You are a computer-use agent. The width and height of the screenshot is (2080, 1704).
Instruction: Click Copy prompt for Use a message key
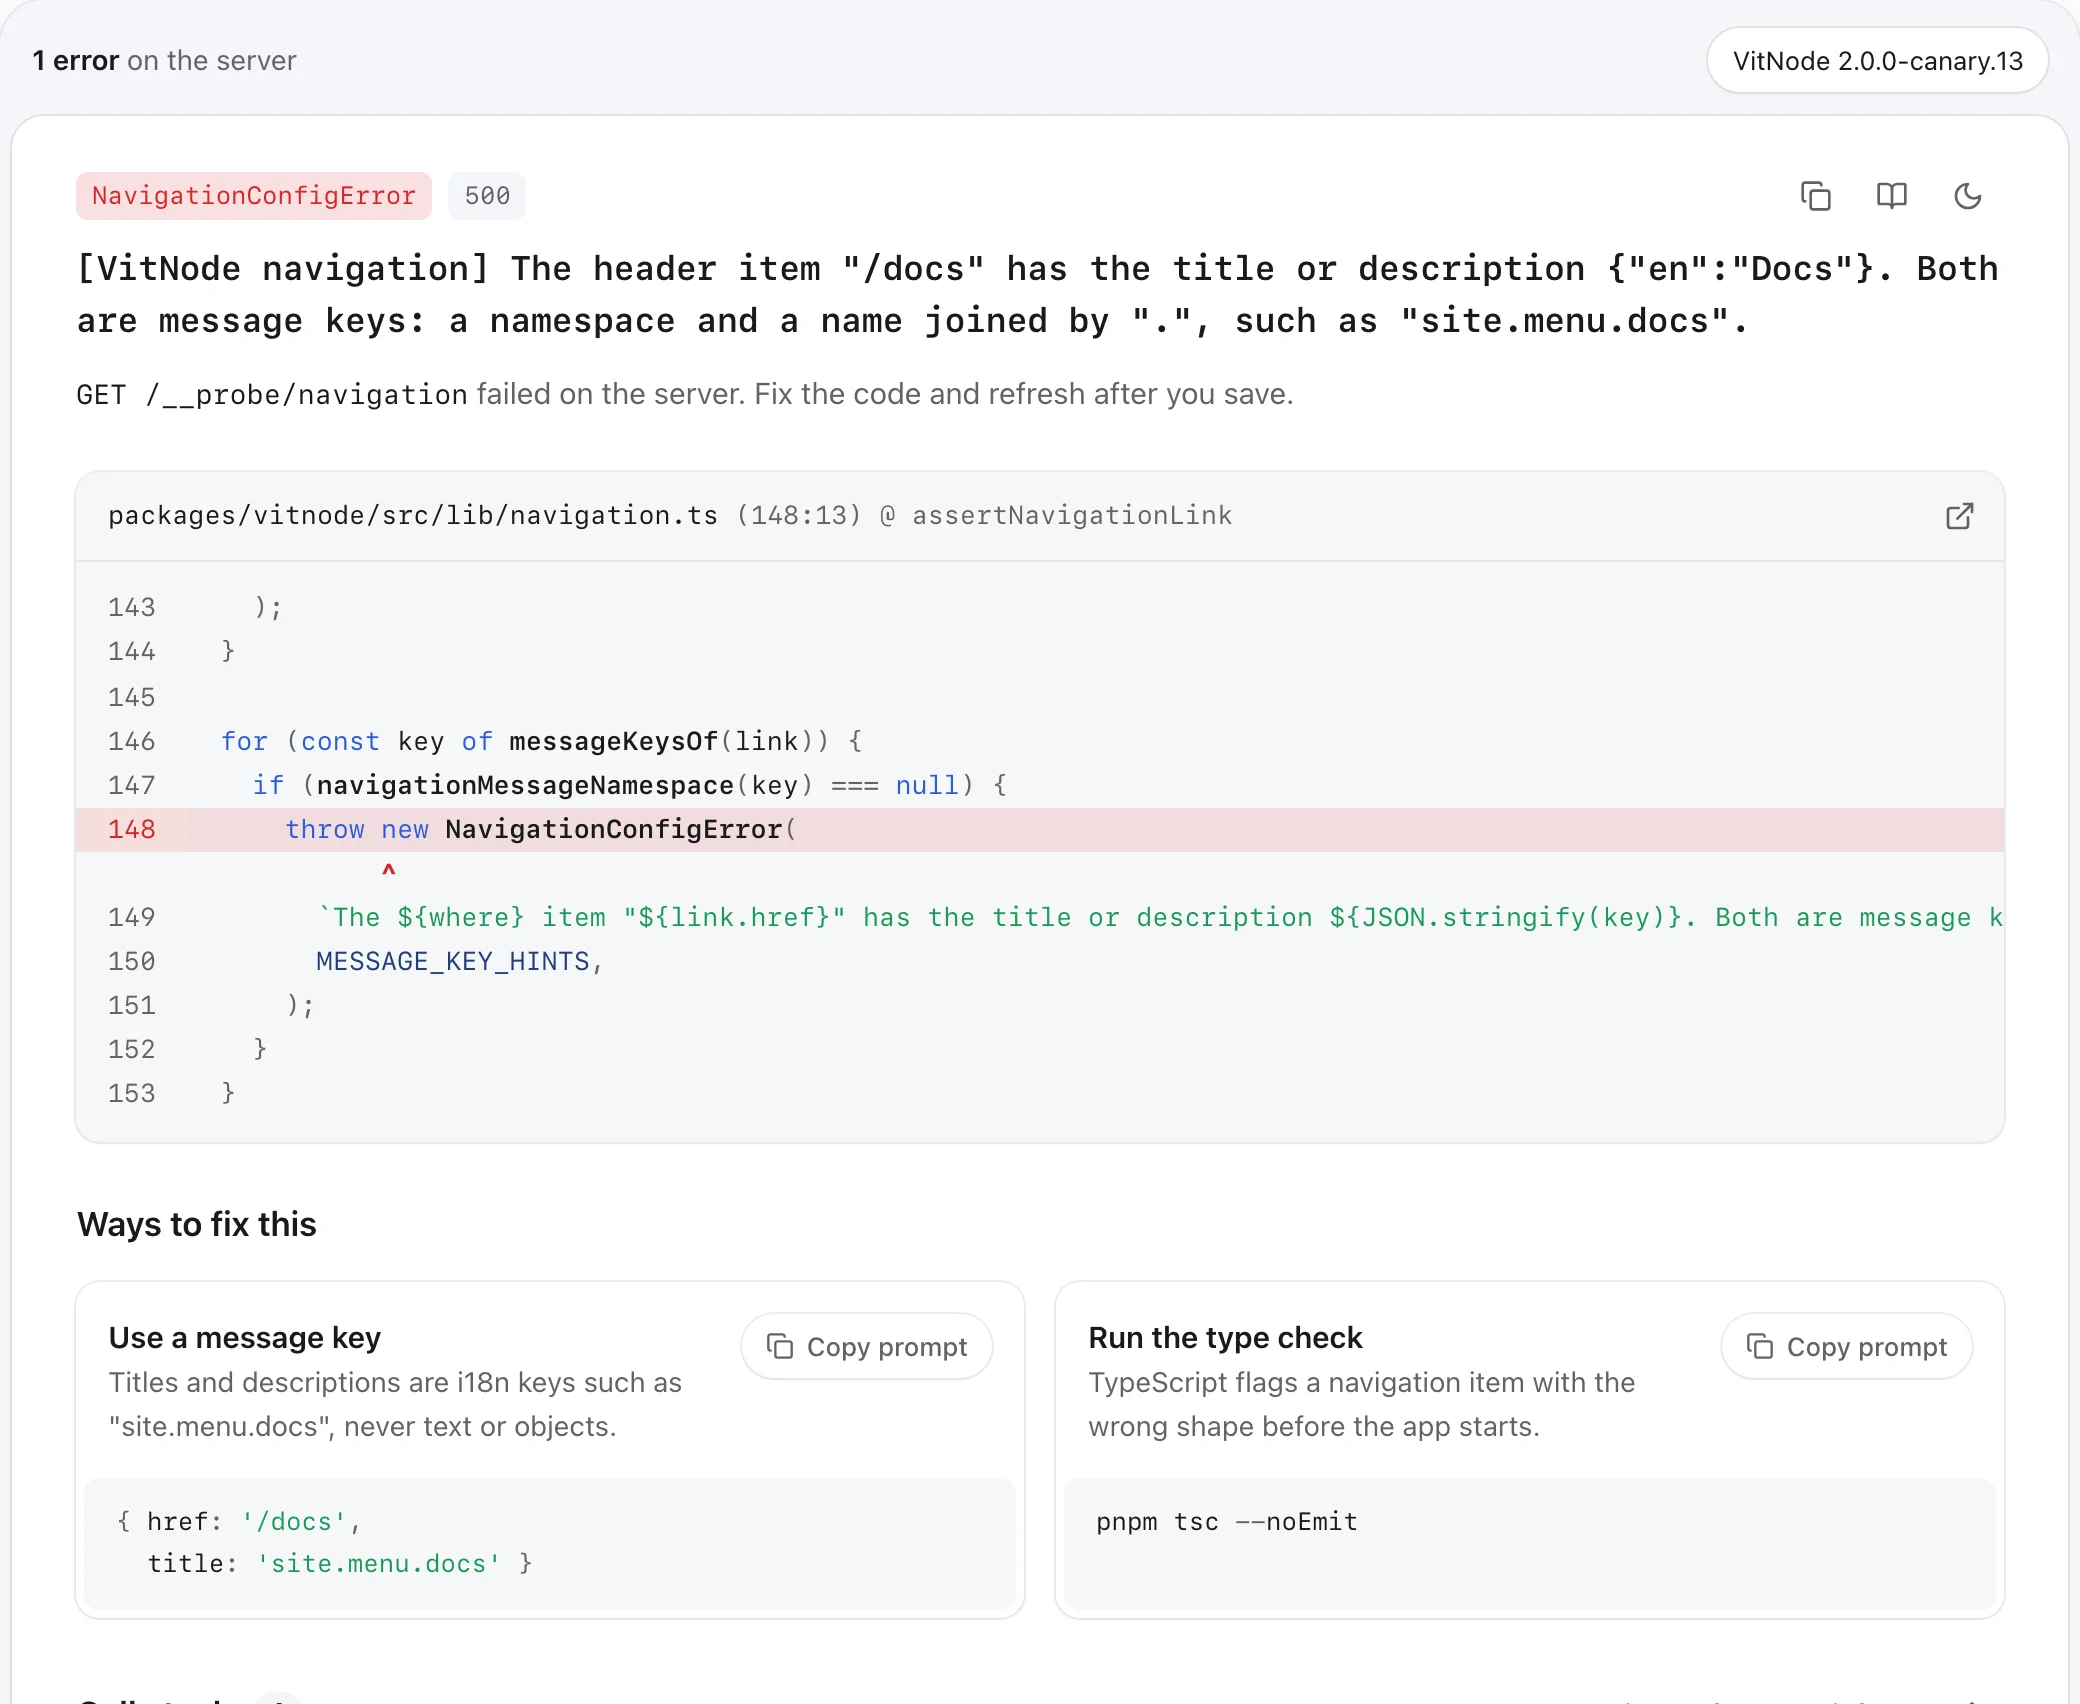[x=867, y=1346]
